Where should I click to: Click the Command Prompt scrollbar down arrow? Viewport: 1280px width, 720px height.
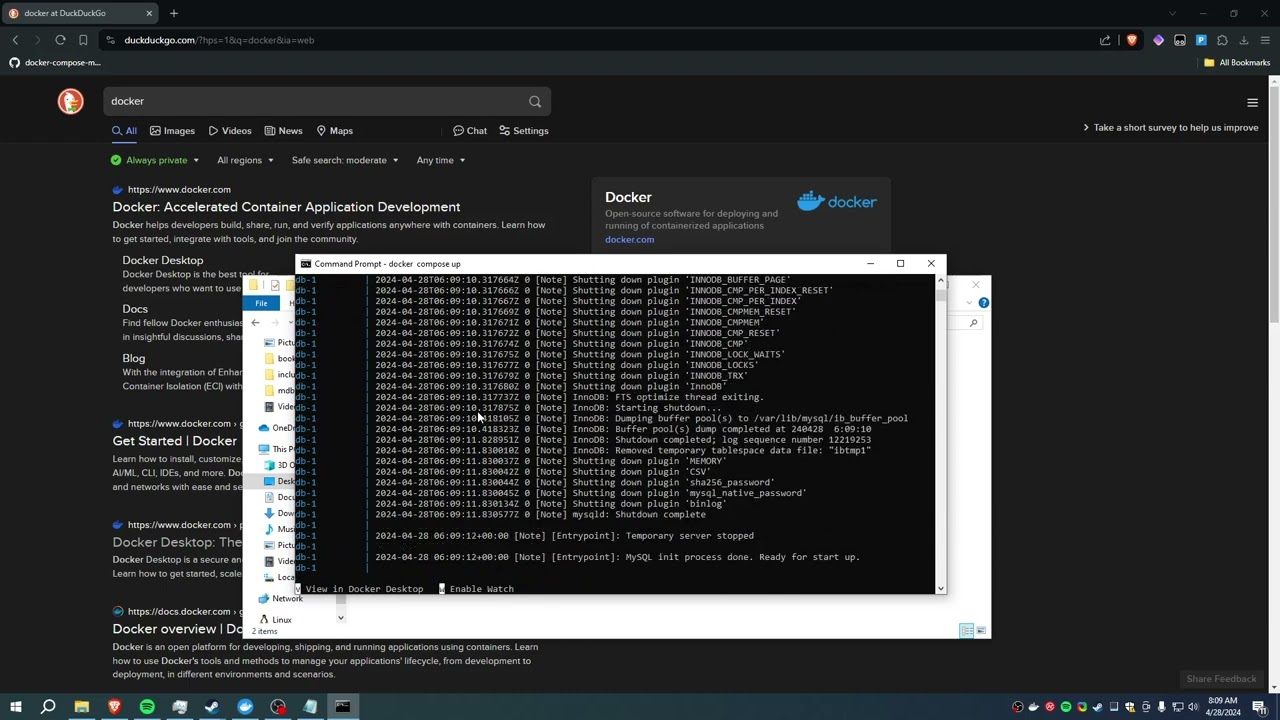pos(941,589)
